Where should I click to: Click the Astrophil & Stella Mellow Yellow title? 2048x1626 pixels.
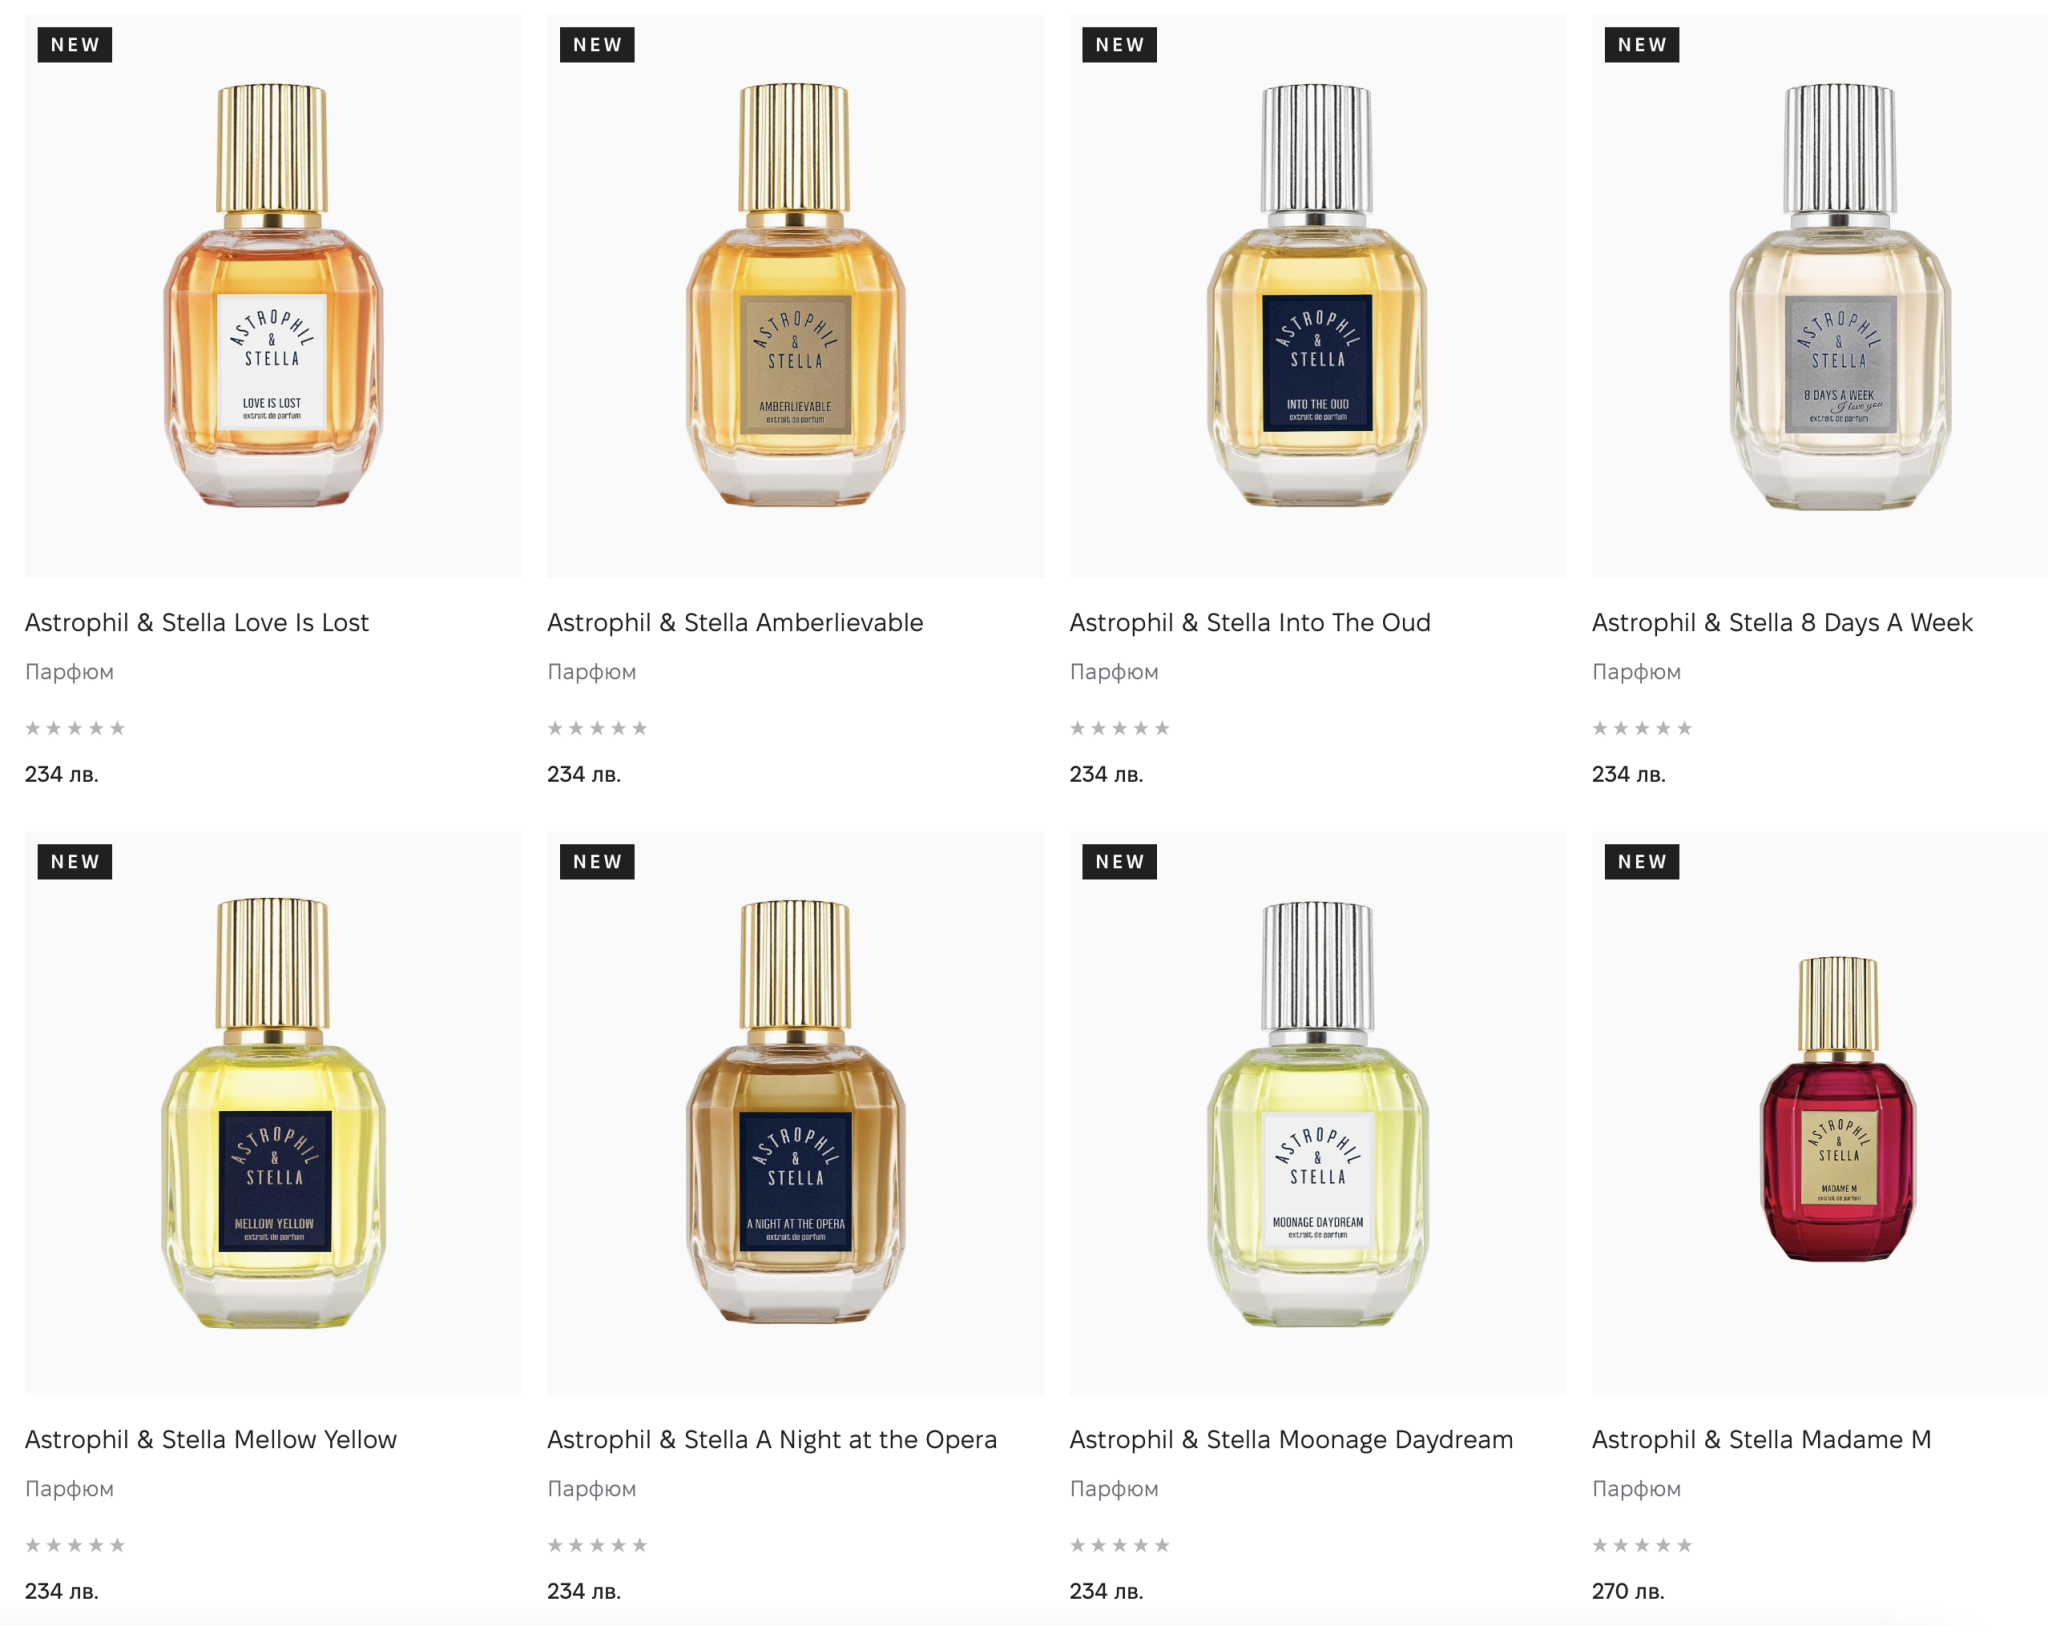[211, 1440]
